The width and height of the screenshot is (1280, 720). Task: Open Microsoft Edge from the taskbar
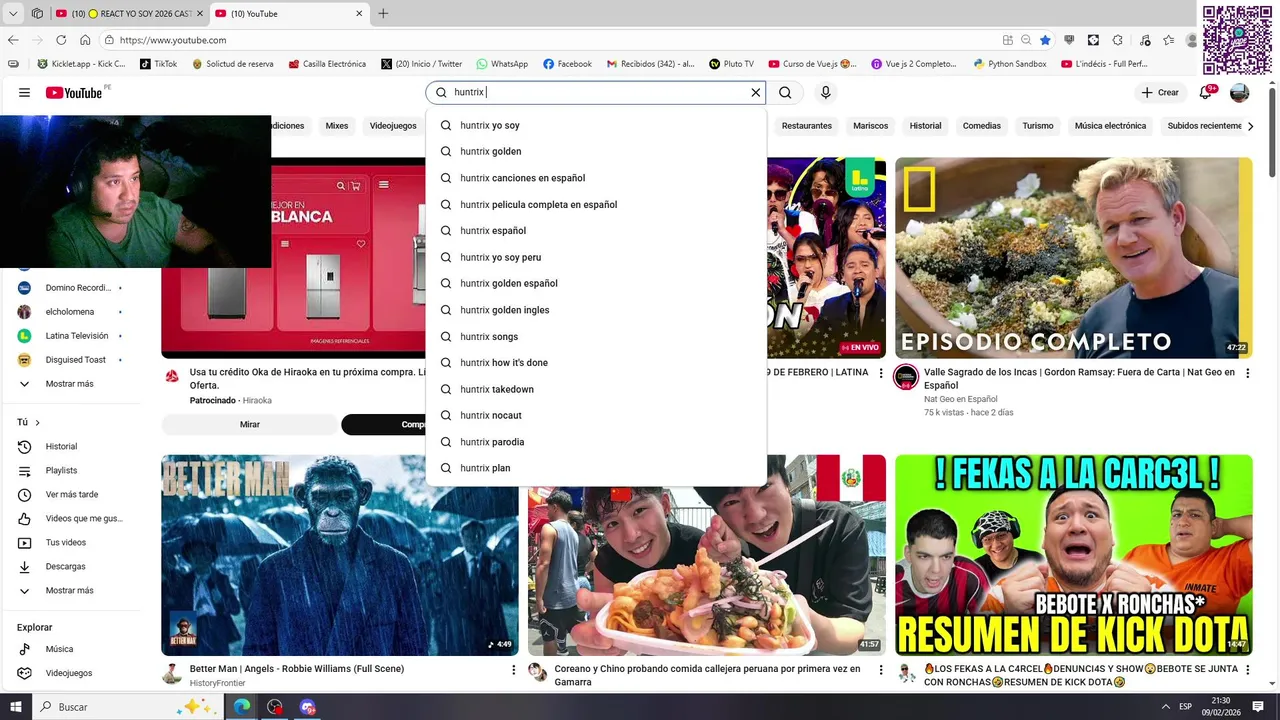click(242, 707)
